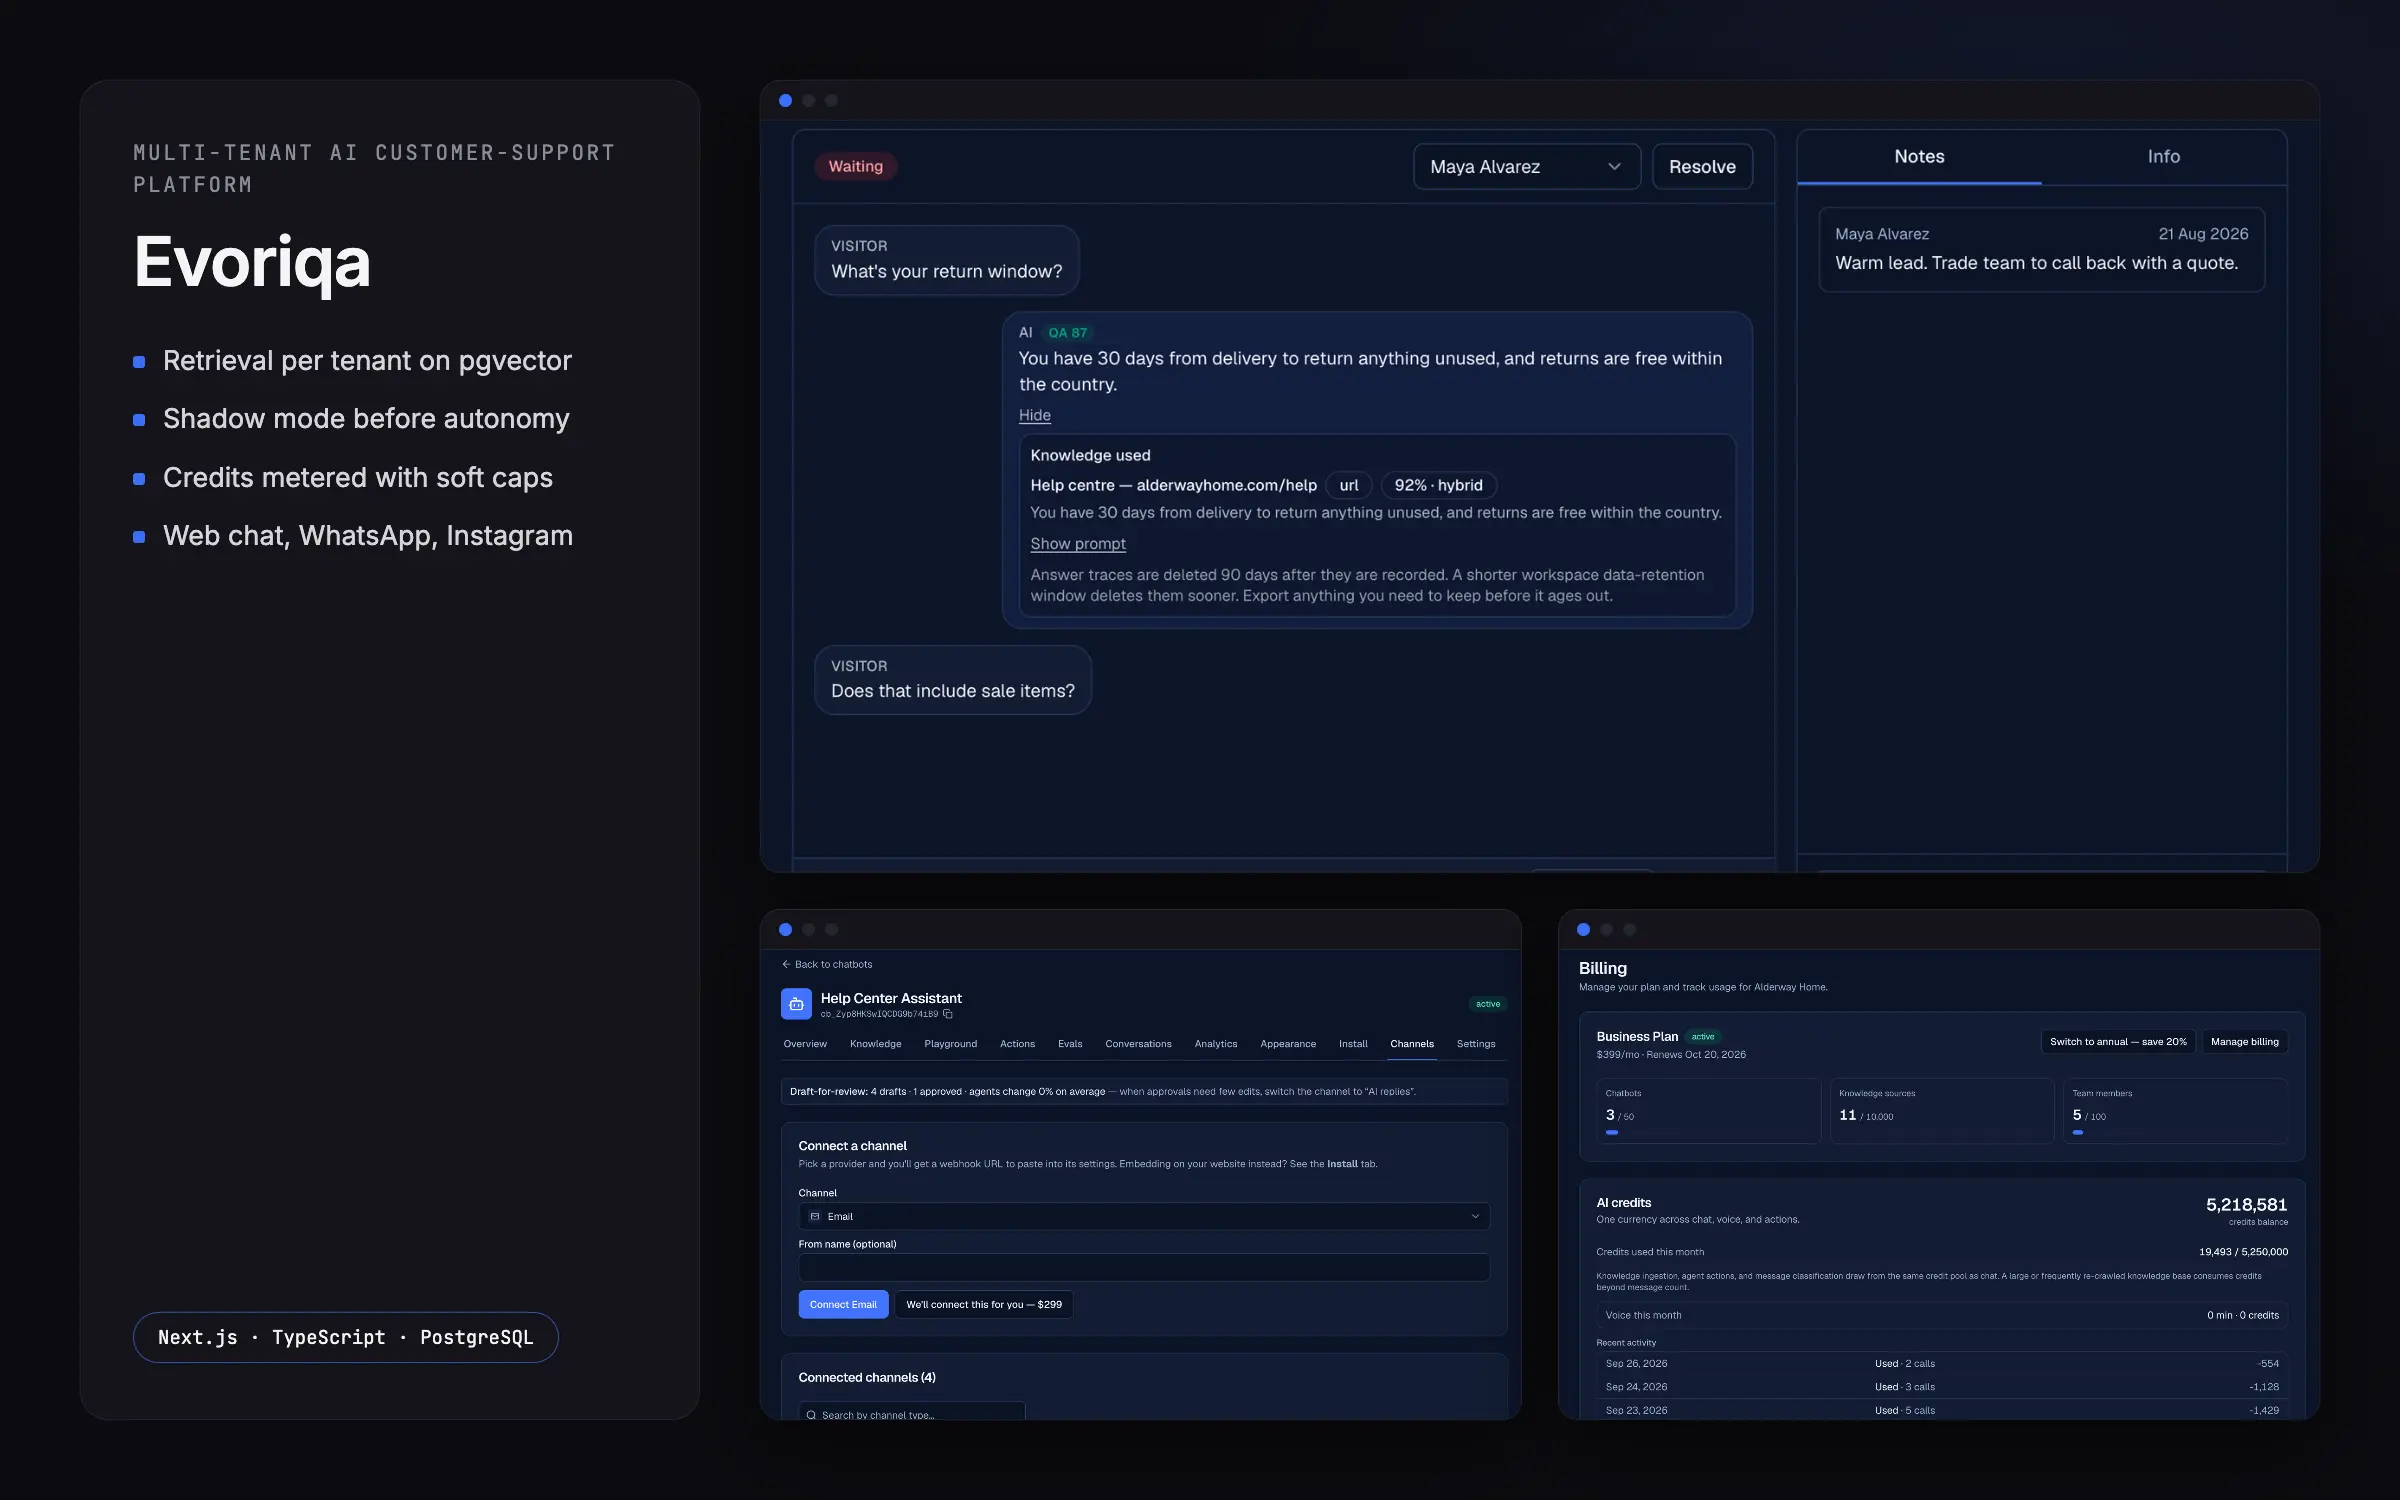This screenshot has width=2400, height=1500.
Task: Click the Chatbots 3 / 50 usage card
Action: pos(1708,1110)
